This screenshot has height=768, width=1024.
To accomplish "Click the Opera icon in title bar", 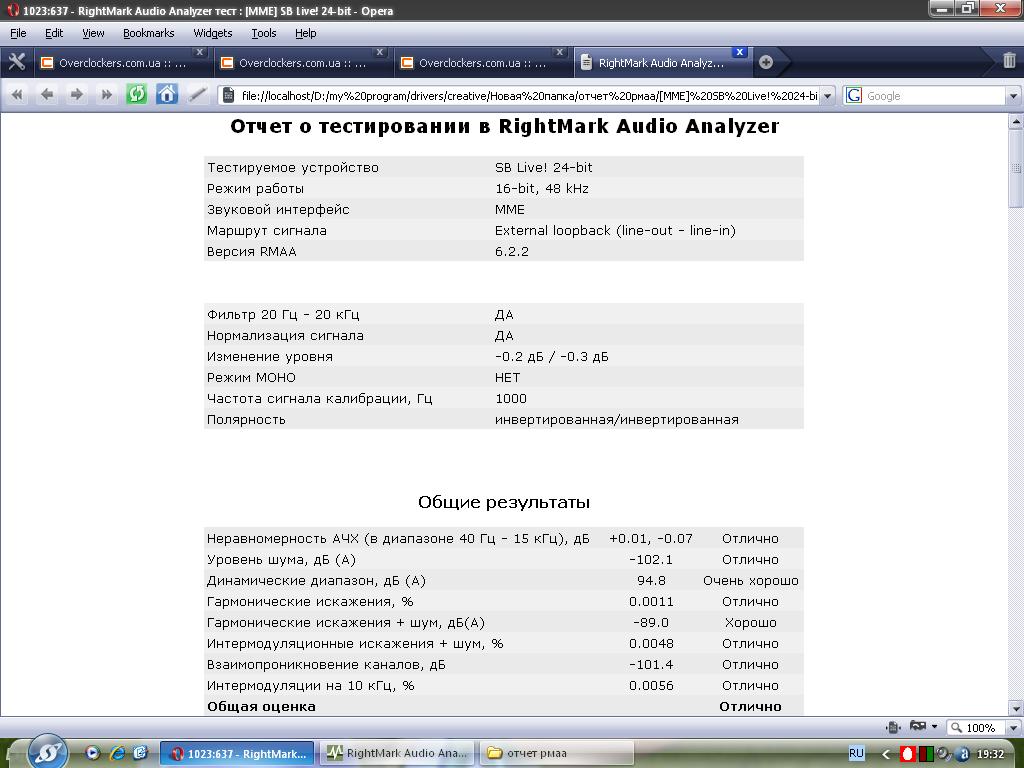I will 13,10.
